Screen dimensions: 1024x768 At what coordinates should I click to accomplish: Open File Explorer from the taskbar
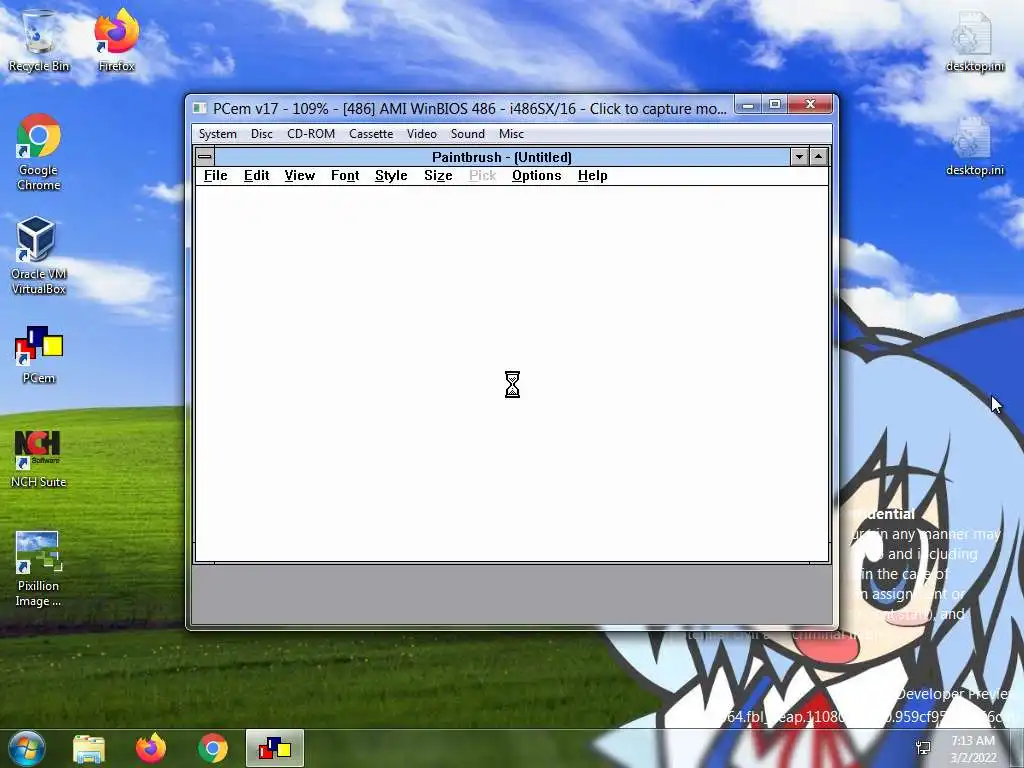click(x=89, y=748)
